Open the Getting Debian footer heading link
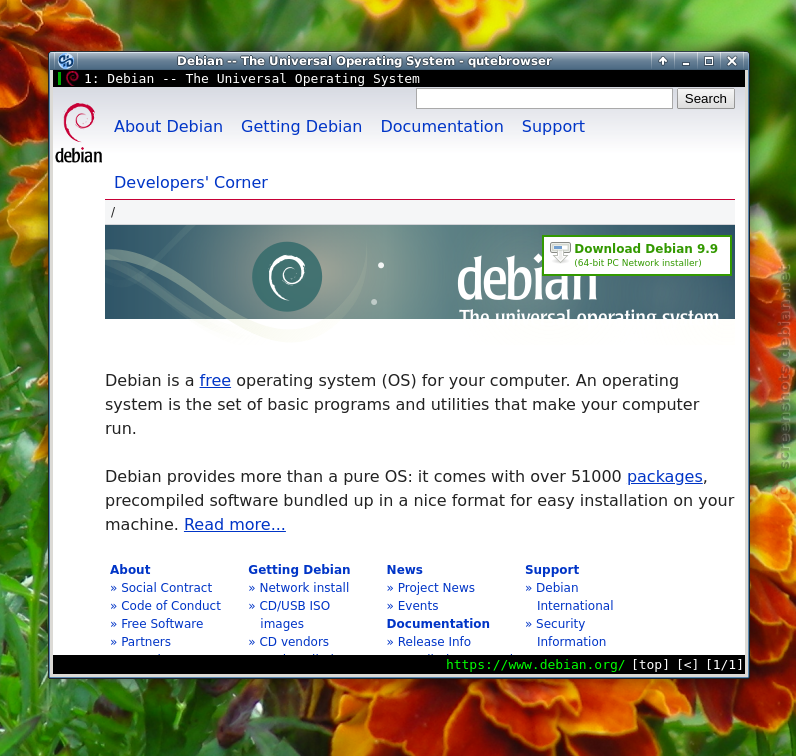Image resolution: width=796 pixels, height=756 pixels. (x=299, y=570)
